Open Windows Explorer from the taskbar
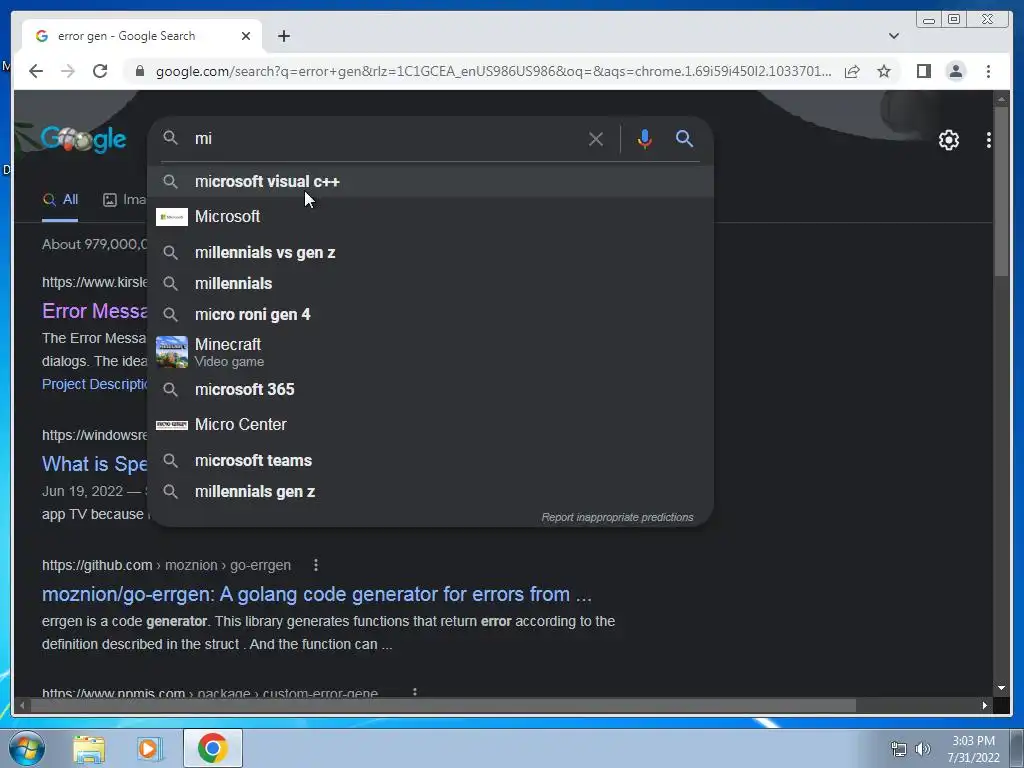Image resolution: width=1024 pixels, height=768 pixels. click(89, 748)
